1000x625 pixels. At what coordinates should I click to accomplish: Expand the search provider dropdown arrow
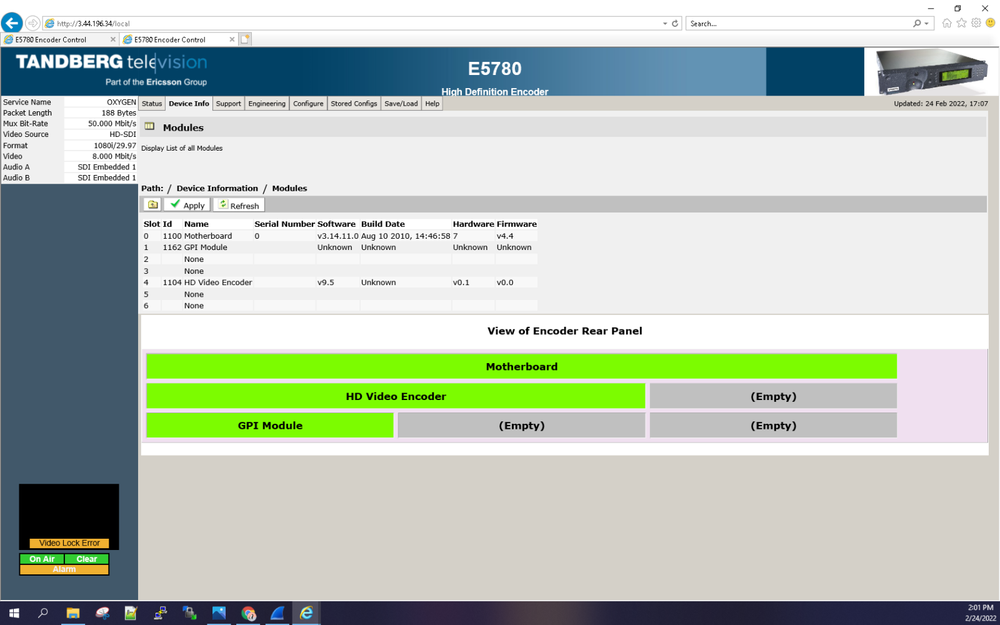coord(927,23)
